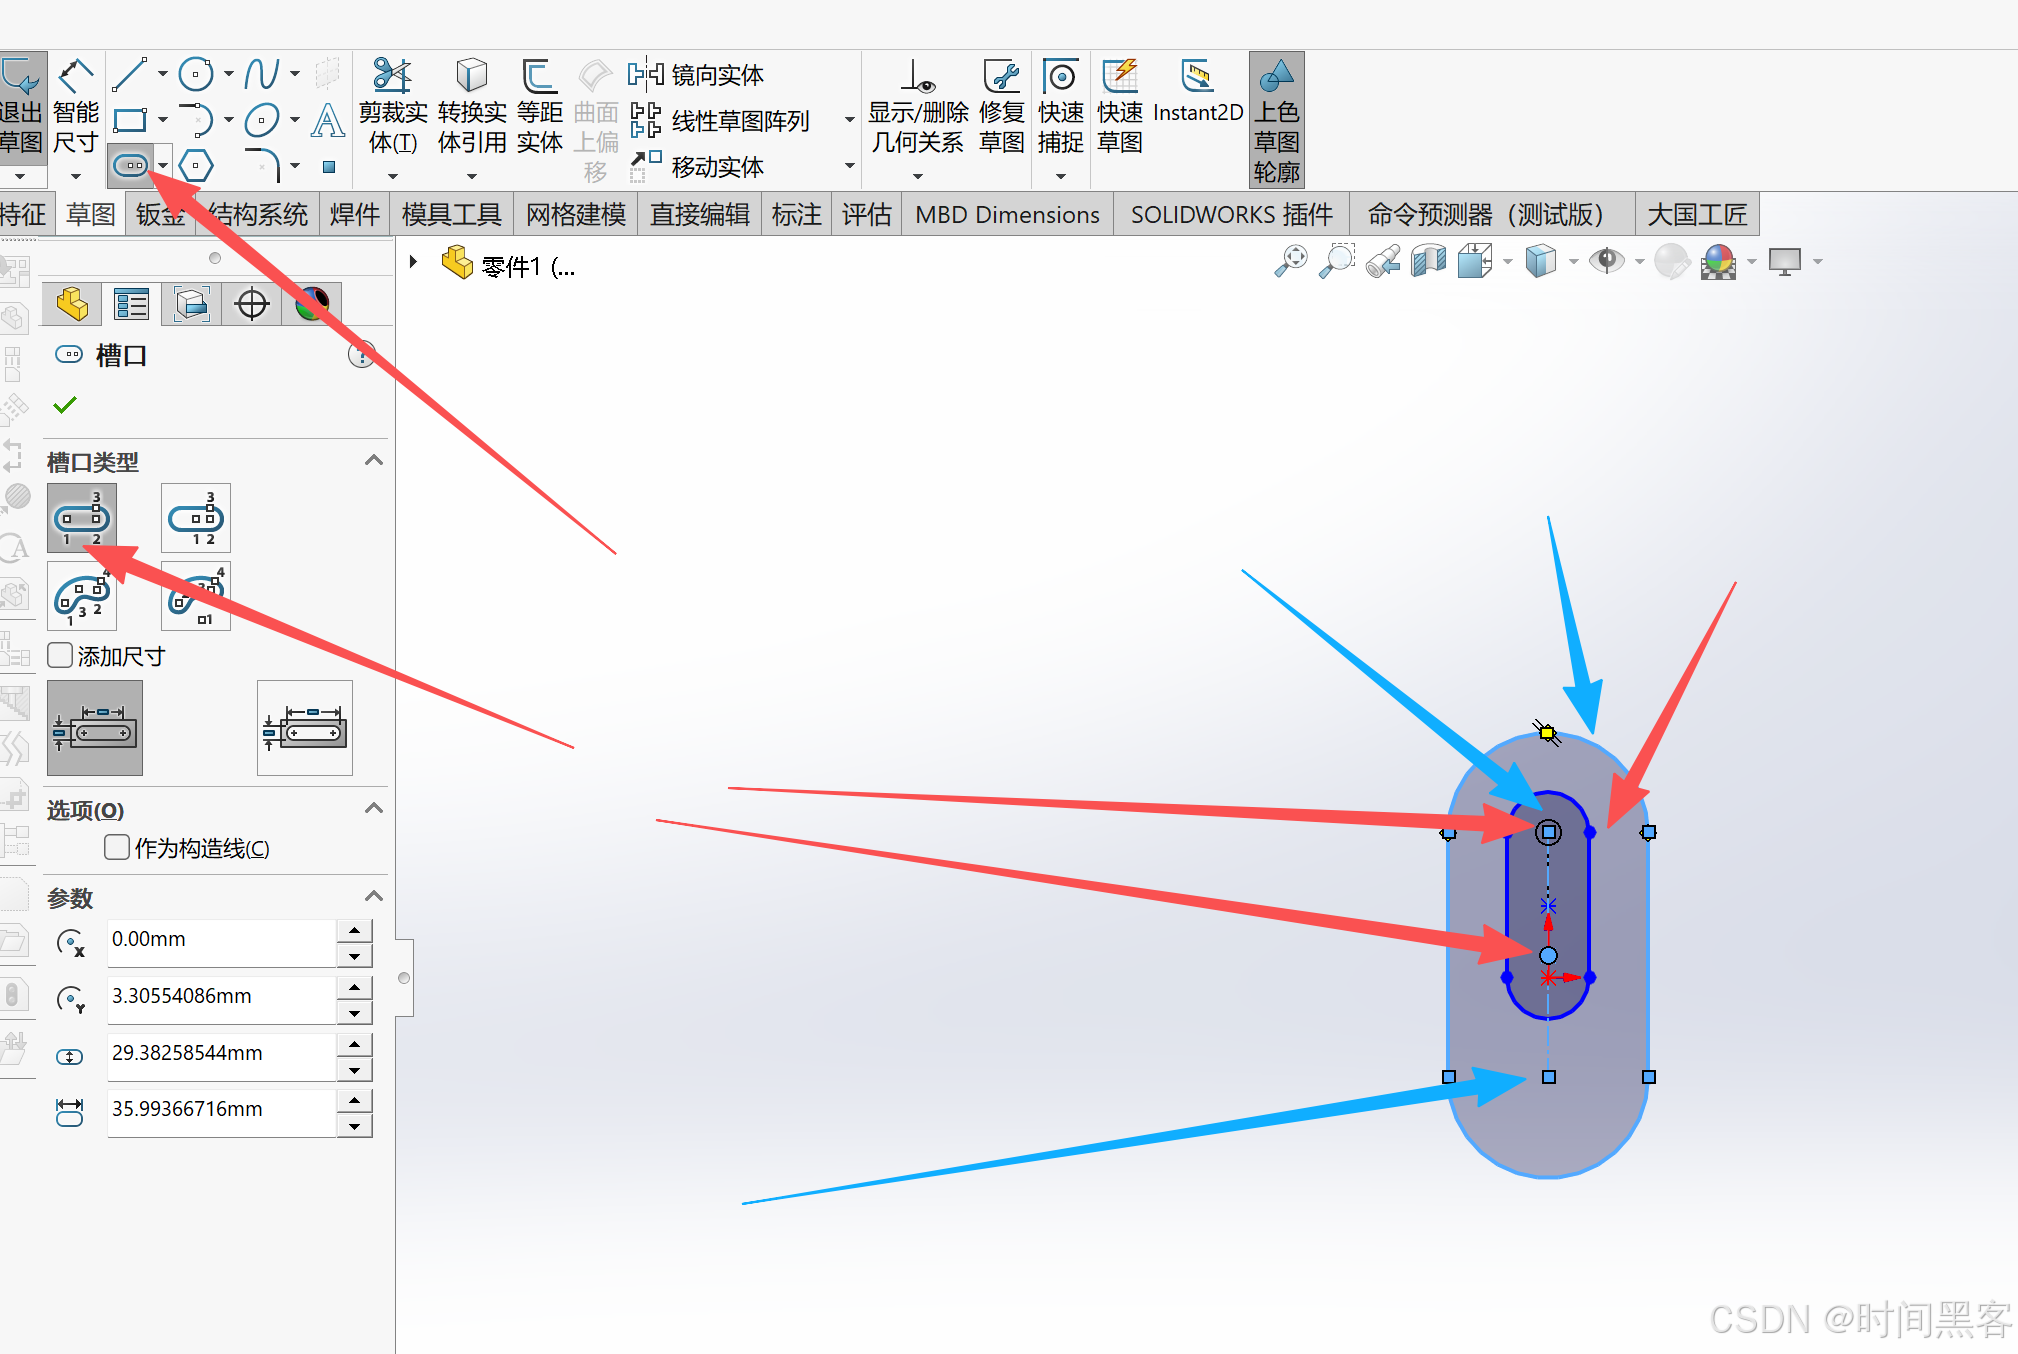Screen dimensions: 2018x1354
Task: Click the Zoom to Fit magnifier icon
Action: pos(1290,262)
